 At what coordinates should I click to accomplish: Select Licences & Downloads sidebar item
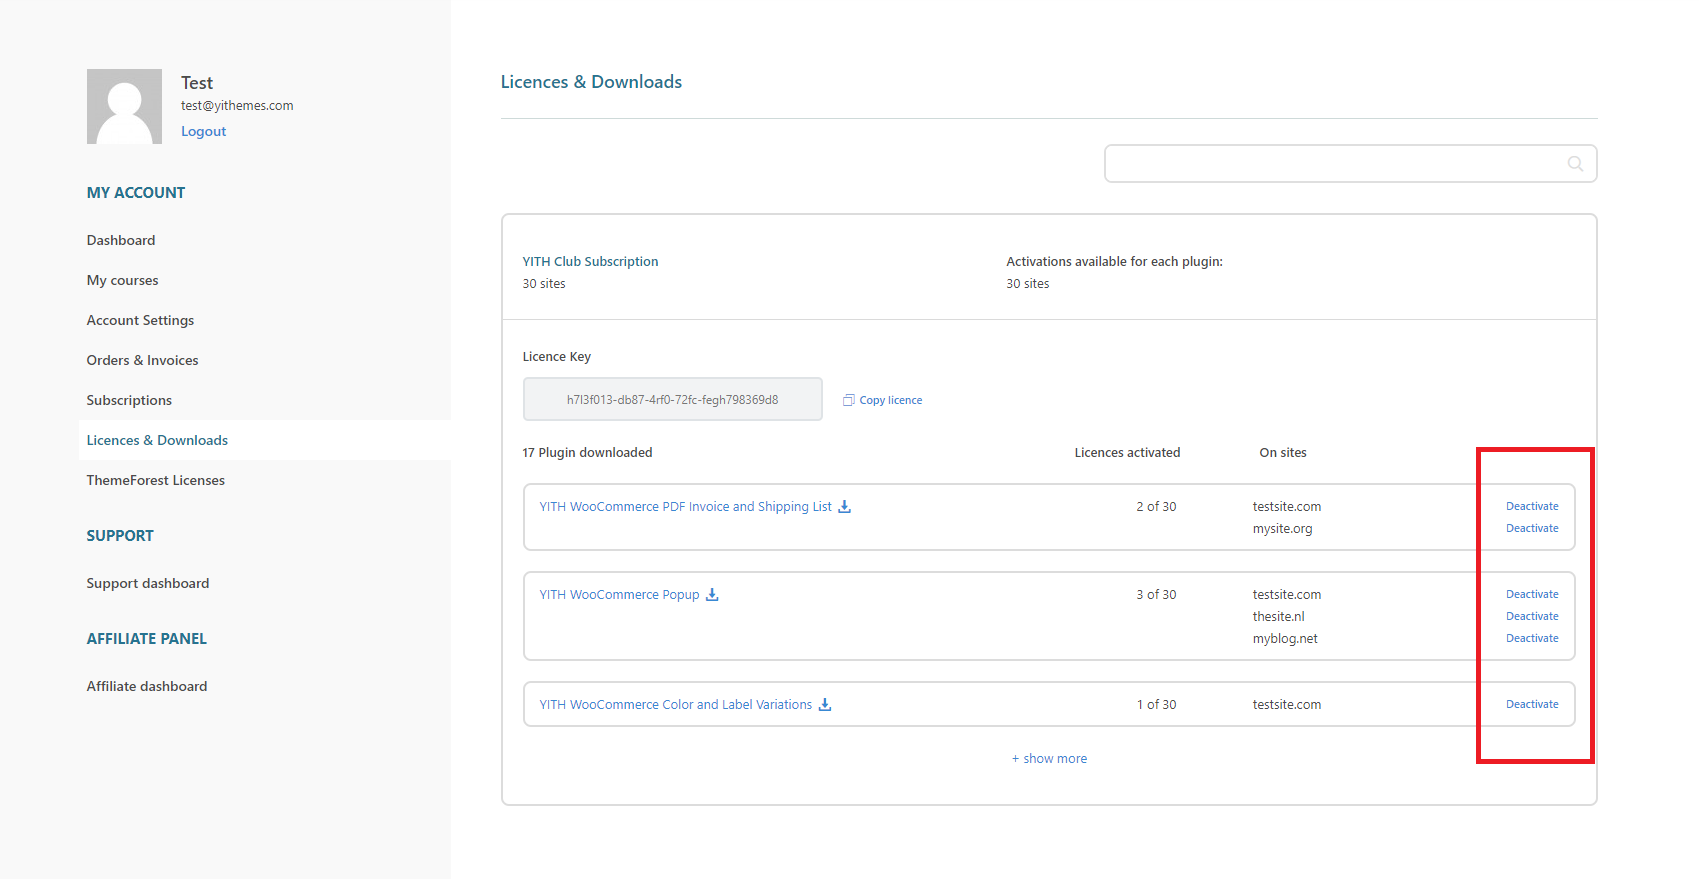pos(157,440)
